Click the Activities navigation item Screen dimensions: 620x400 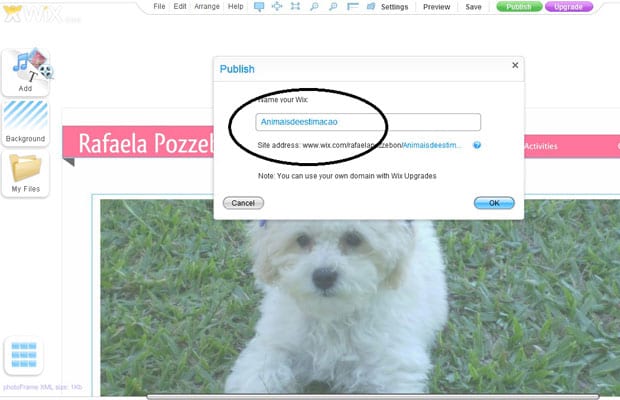tap(541, 146)
